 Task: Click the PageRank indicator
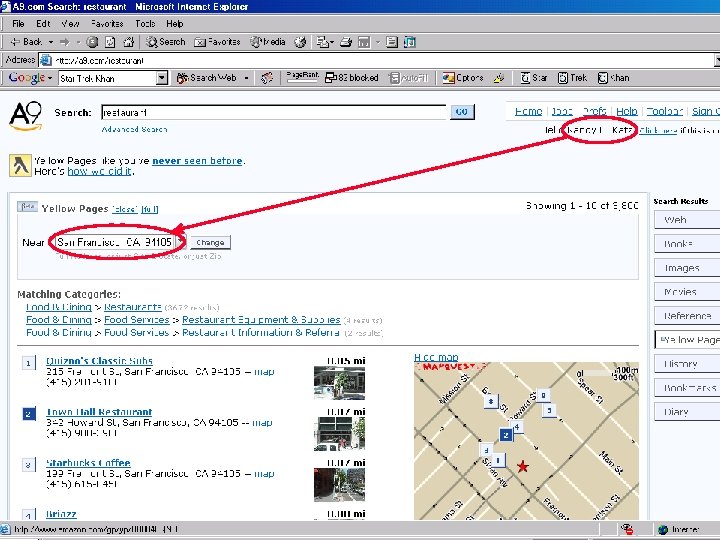302,77
